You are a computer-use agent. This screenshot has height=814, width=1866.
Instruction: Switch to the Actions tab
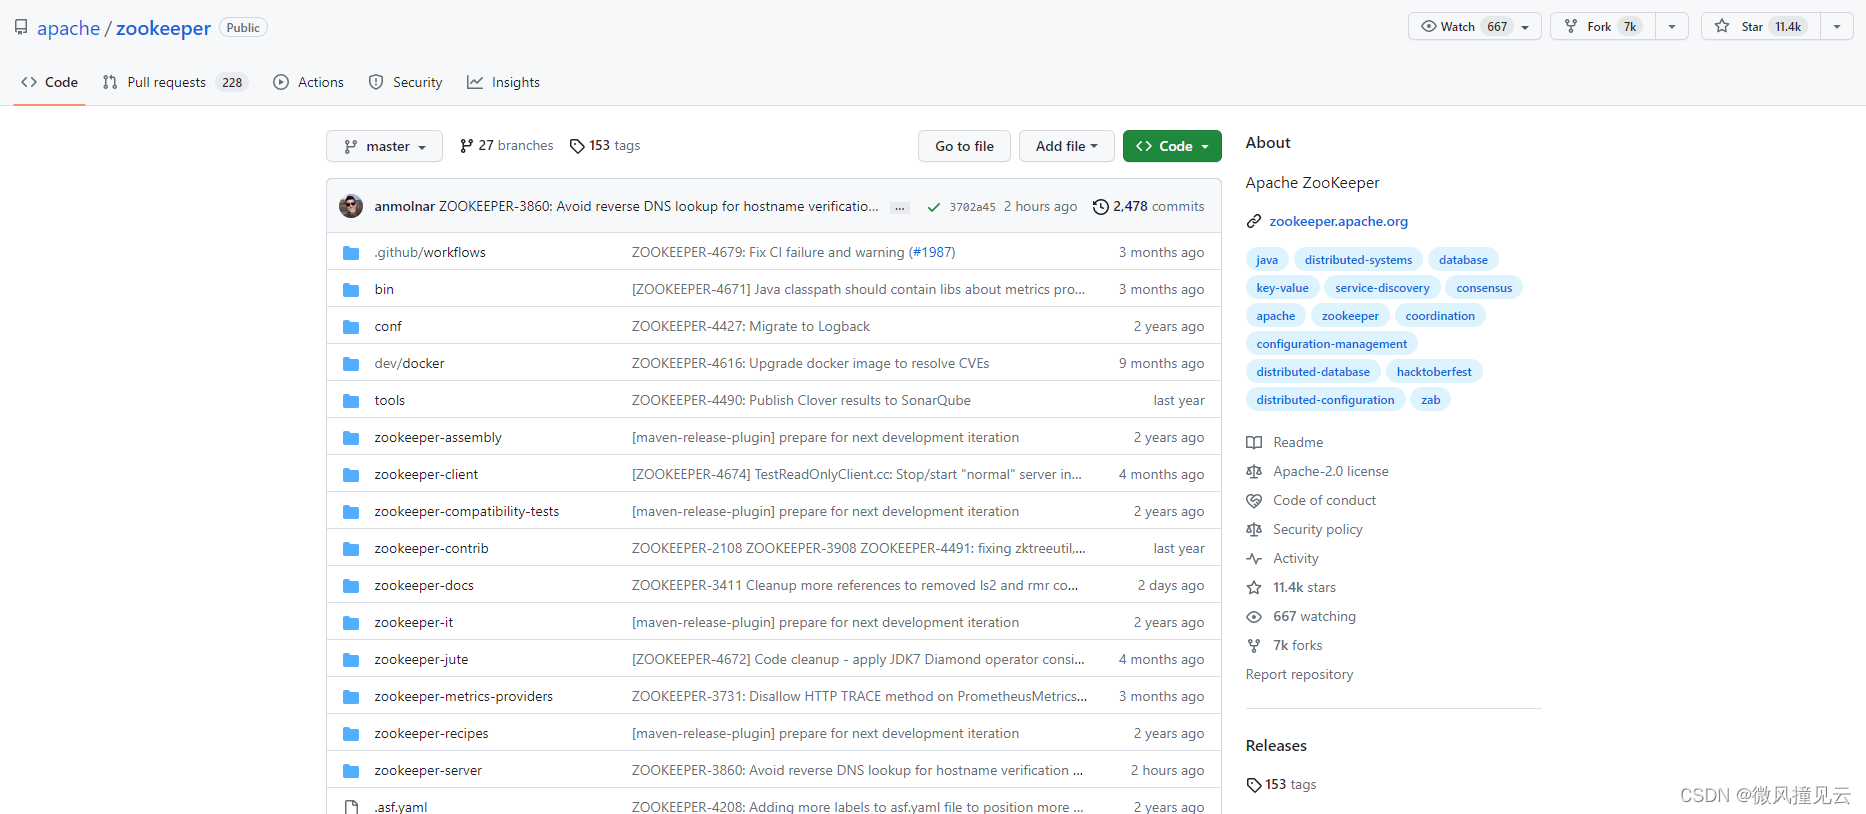pyautogui.click(x=308, y=82)
